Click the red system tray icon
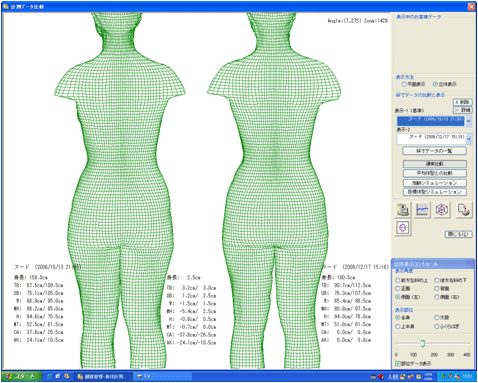 [x=381, y=377]
